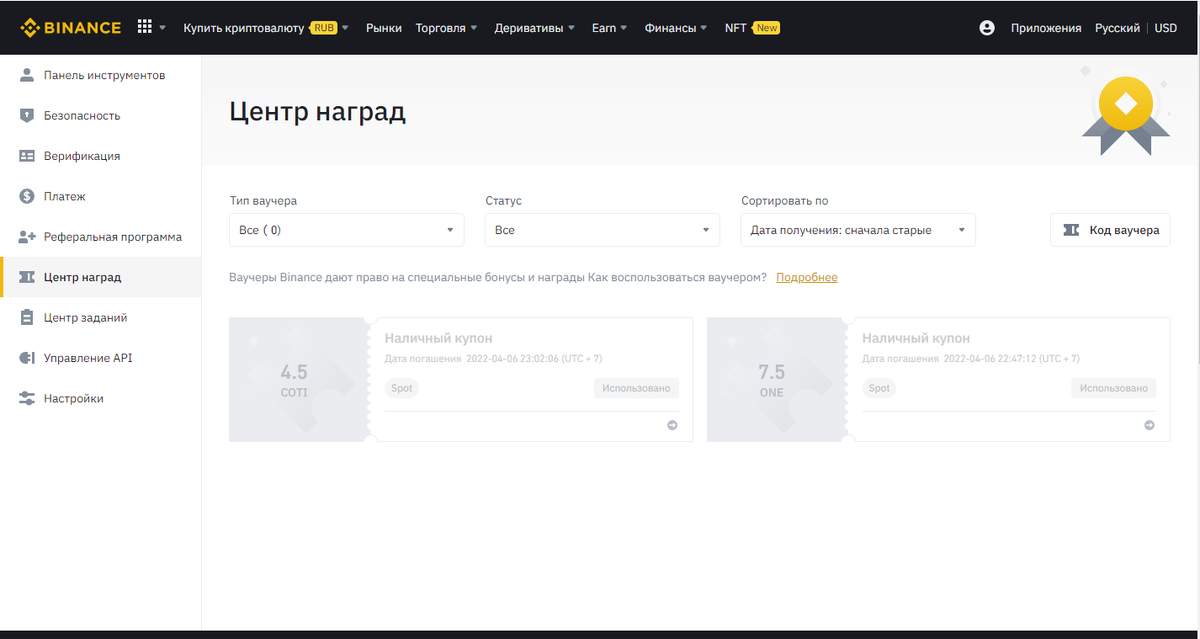The width and height of the screenshot is (1200, 639).
Task: Click the security shield icon in sidebar
Action: [27, 116]
